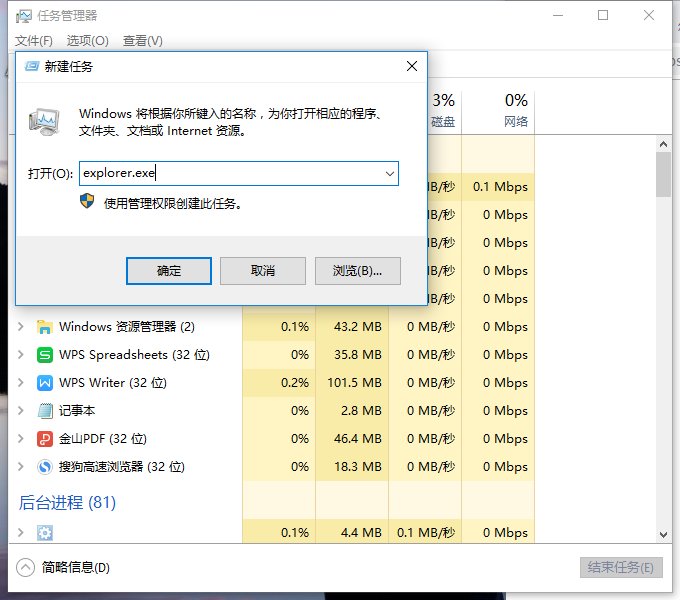Viewport: 680px width, 600px height.
Task: Click the 记事本 notepad icon
Action: 45,411
